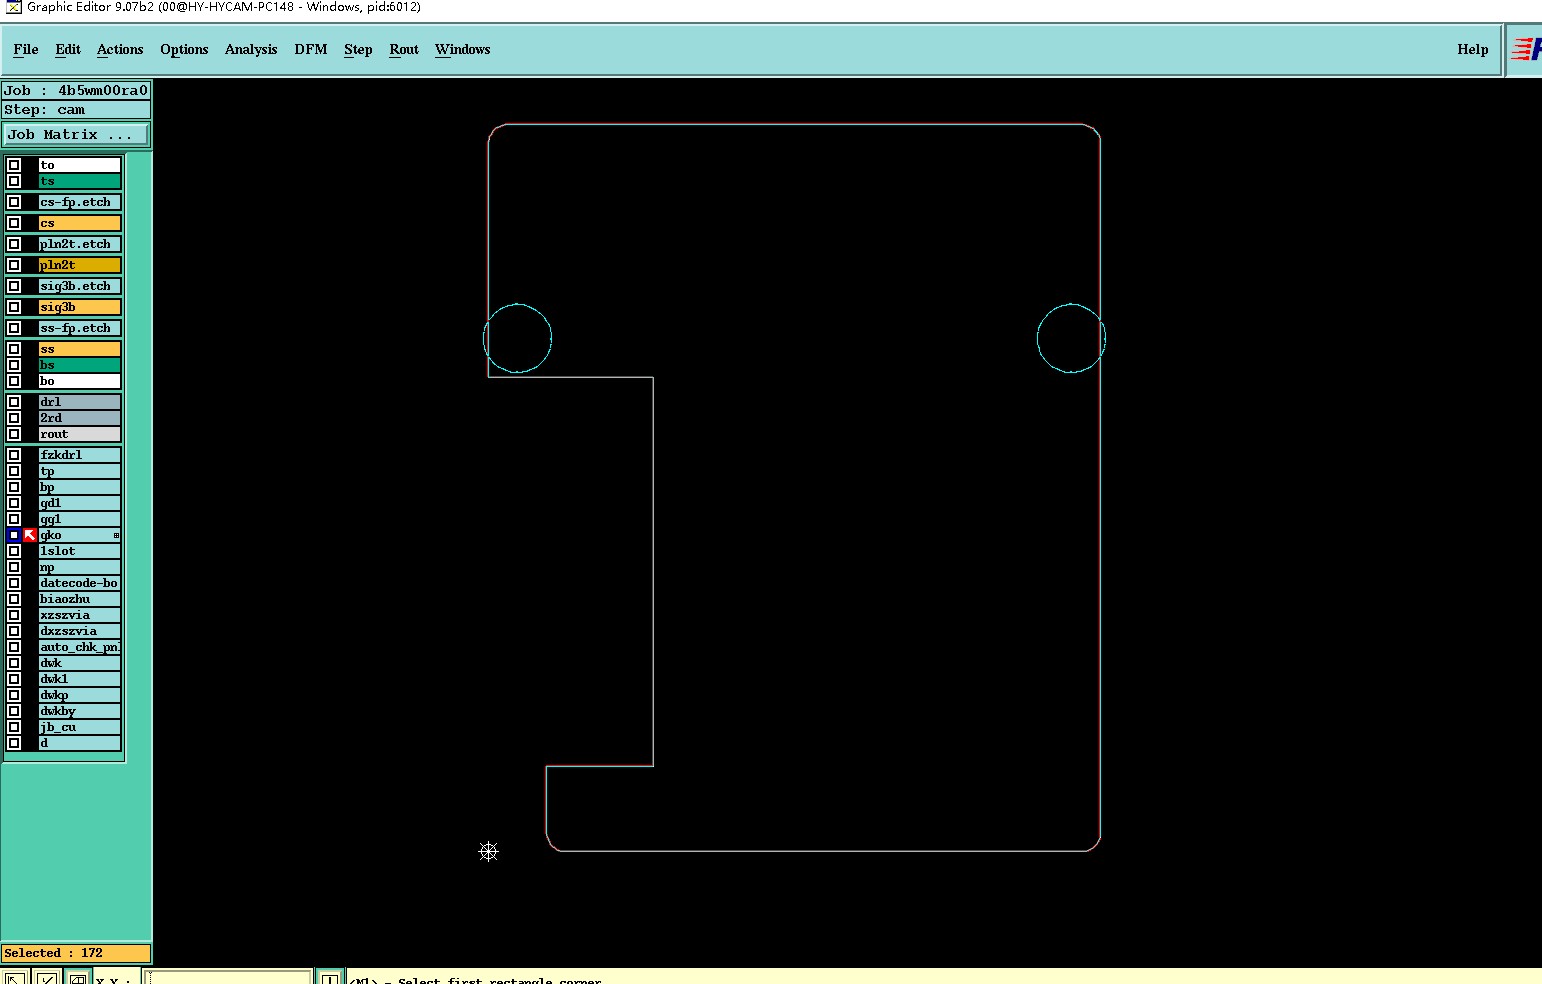Open the Options menu
Image resolution: width=1542 pixels, height=984 pixels.
pyautogui.click(x=184, y=49)
